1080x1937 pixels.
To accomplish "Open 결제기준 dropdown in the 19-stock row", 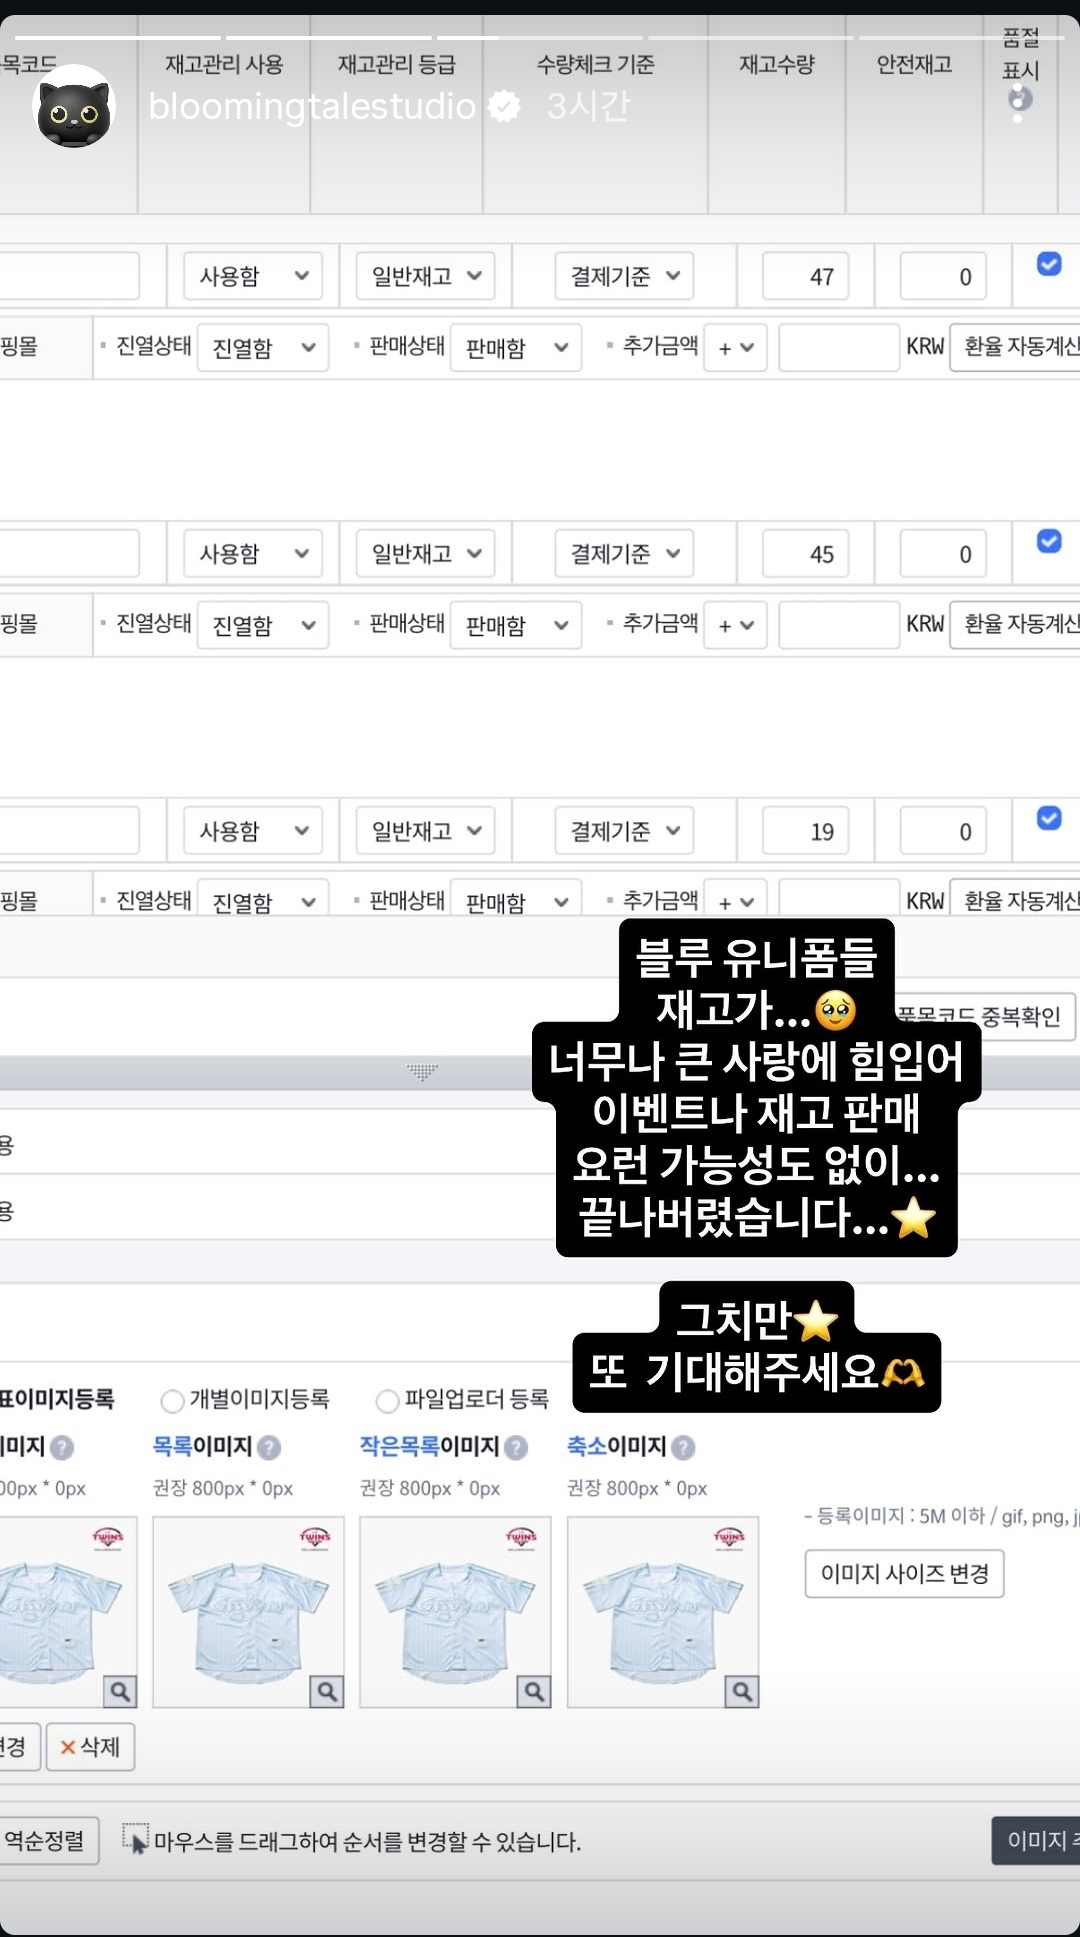I will pyautogui.click(x=624, y=830).
